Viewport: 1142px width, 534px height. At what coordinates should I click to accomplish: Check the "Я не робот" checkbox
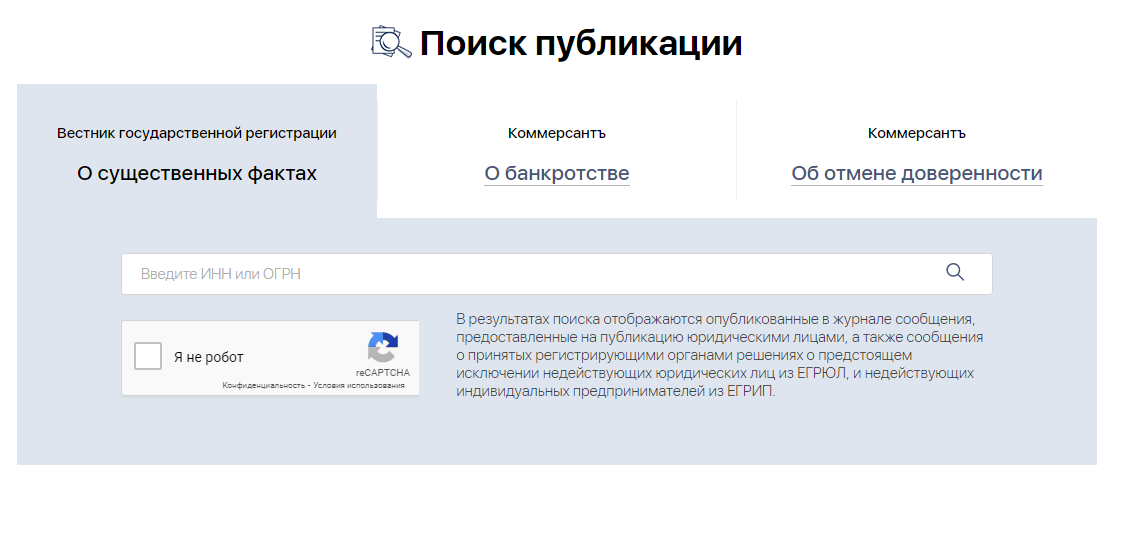(x=148, y=356)
